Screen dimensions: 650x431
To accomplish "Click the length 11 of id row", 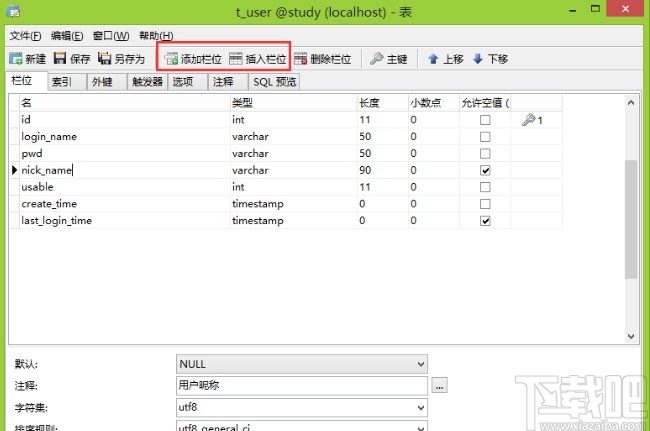I will [383, 120].
